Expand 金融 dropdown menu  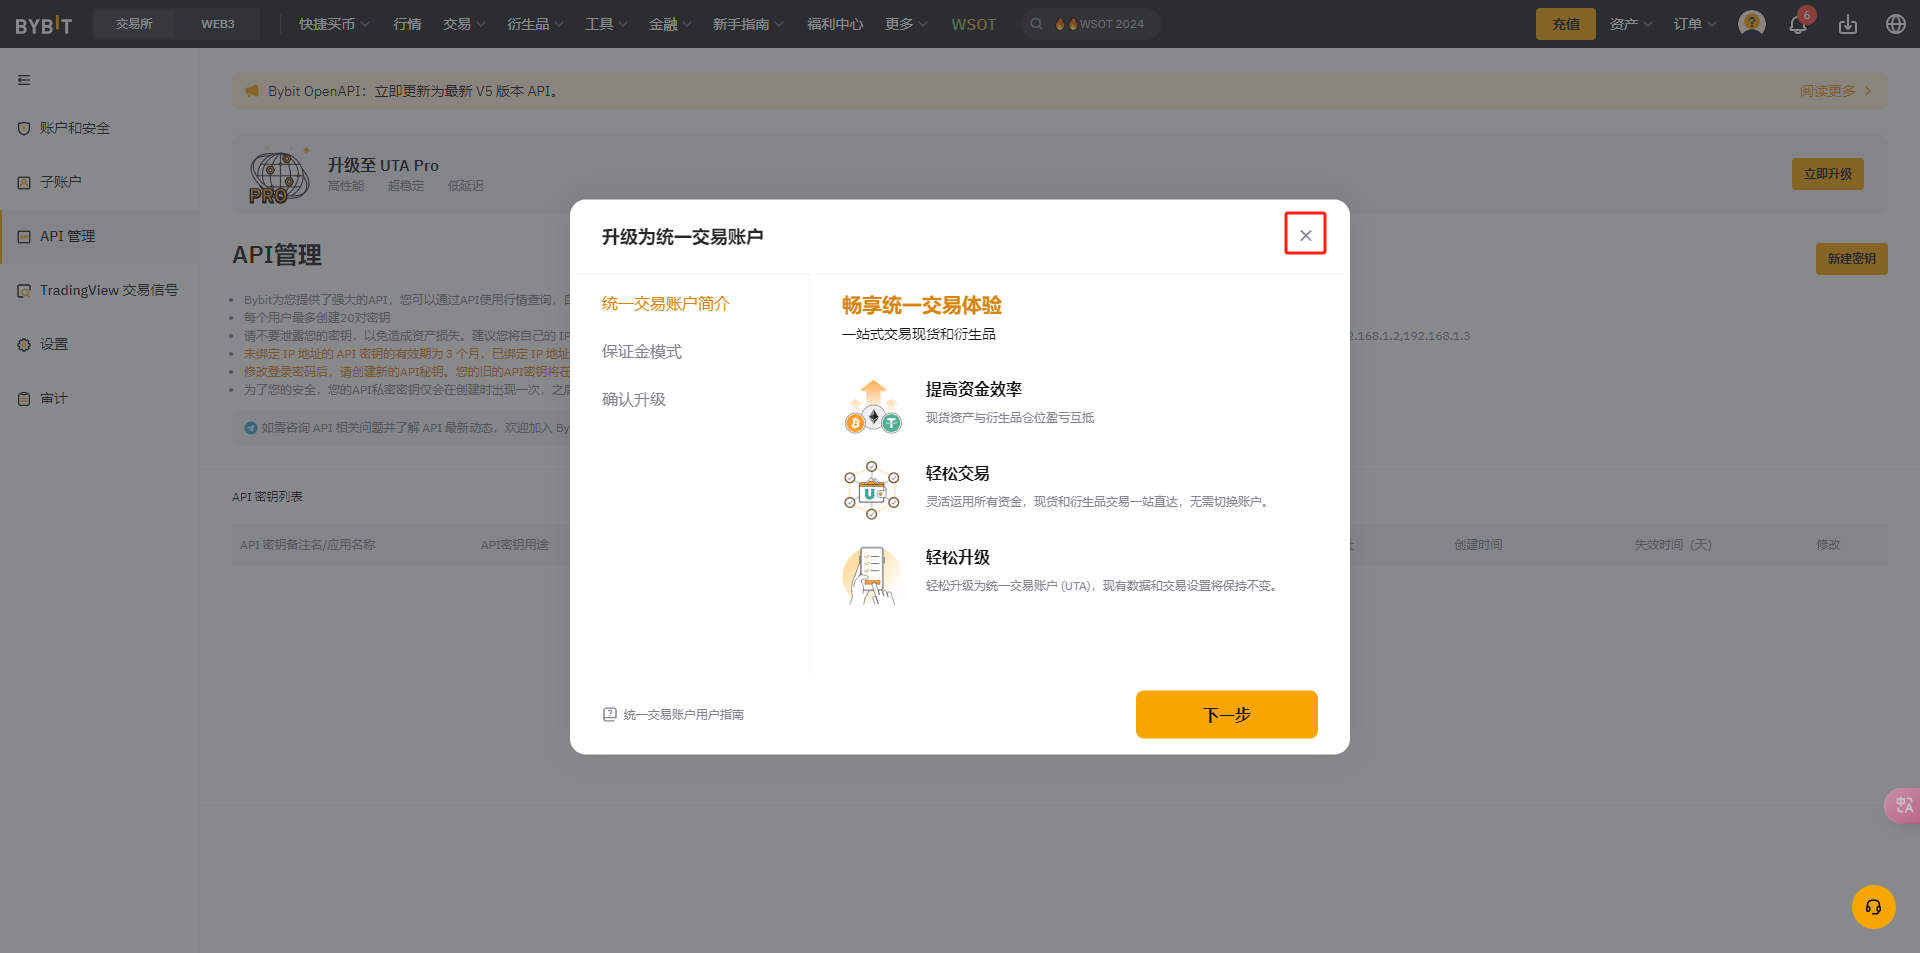click(670, 24)
